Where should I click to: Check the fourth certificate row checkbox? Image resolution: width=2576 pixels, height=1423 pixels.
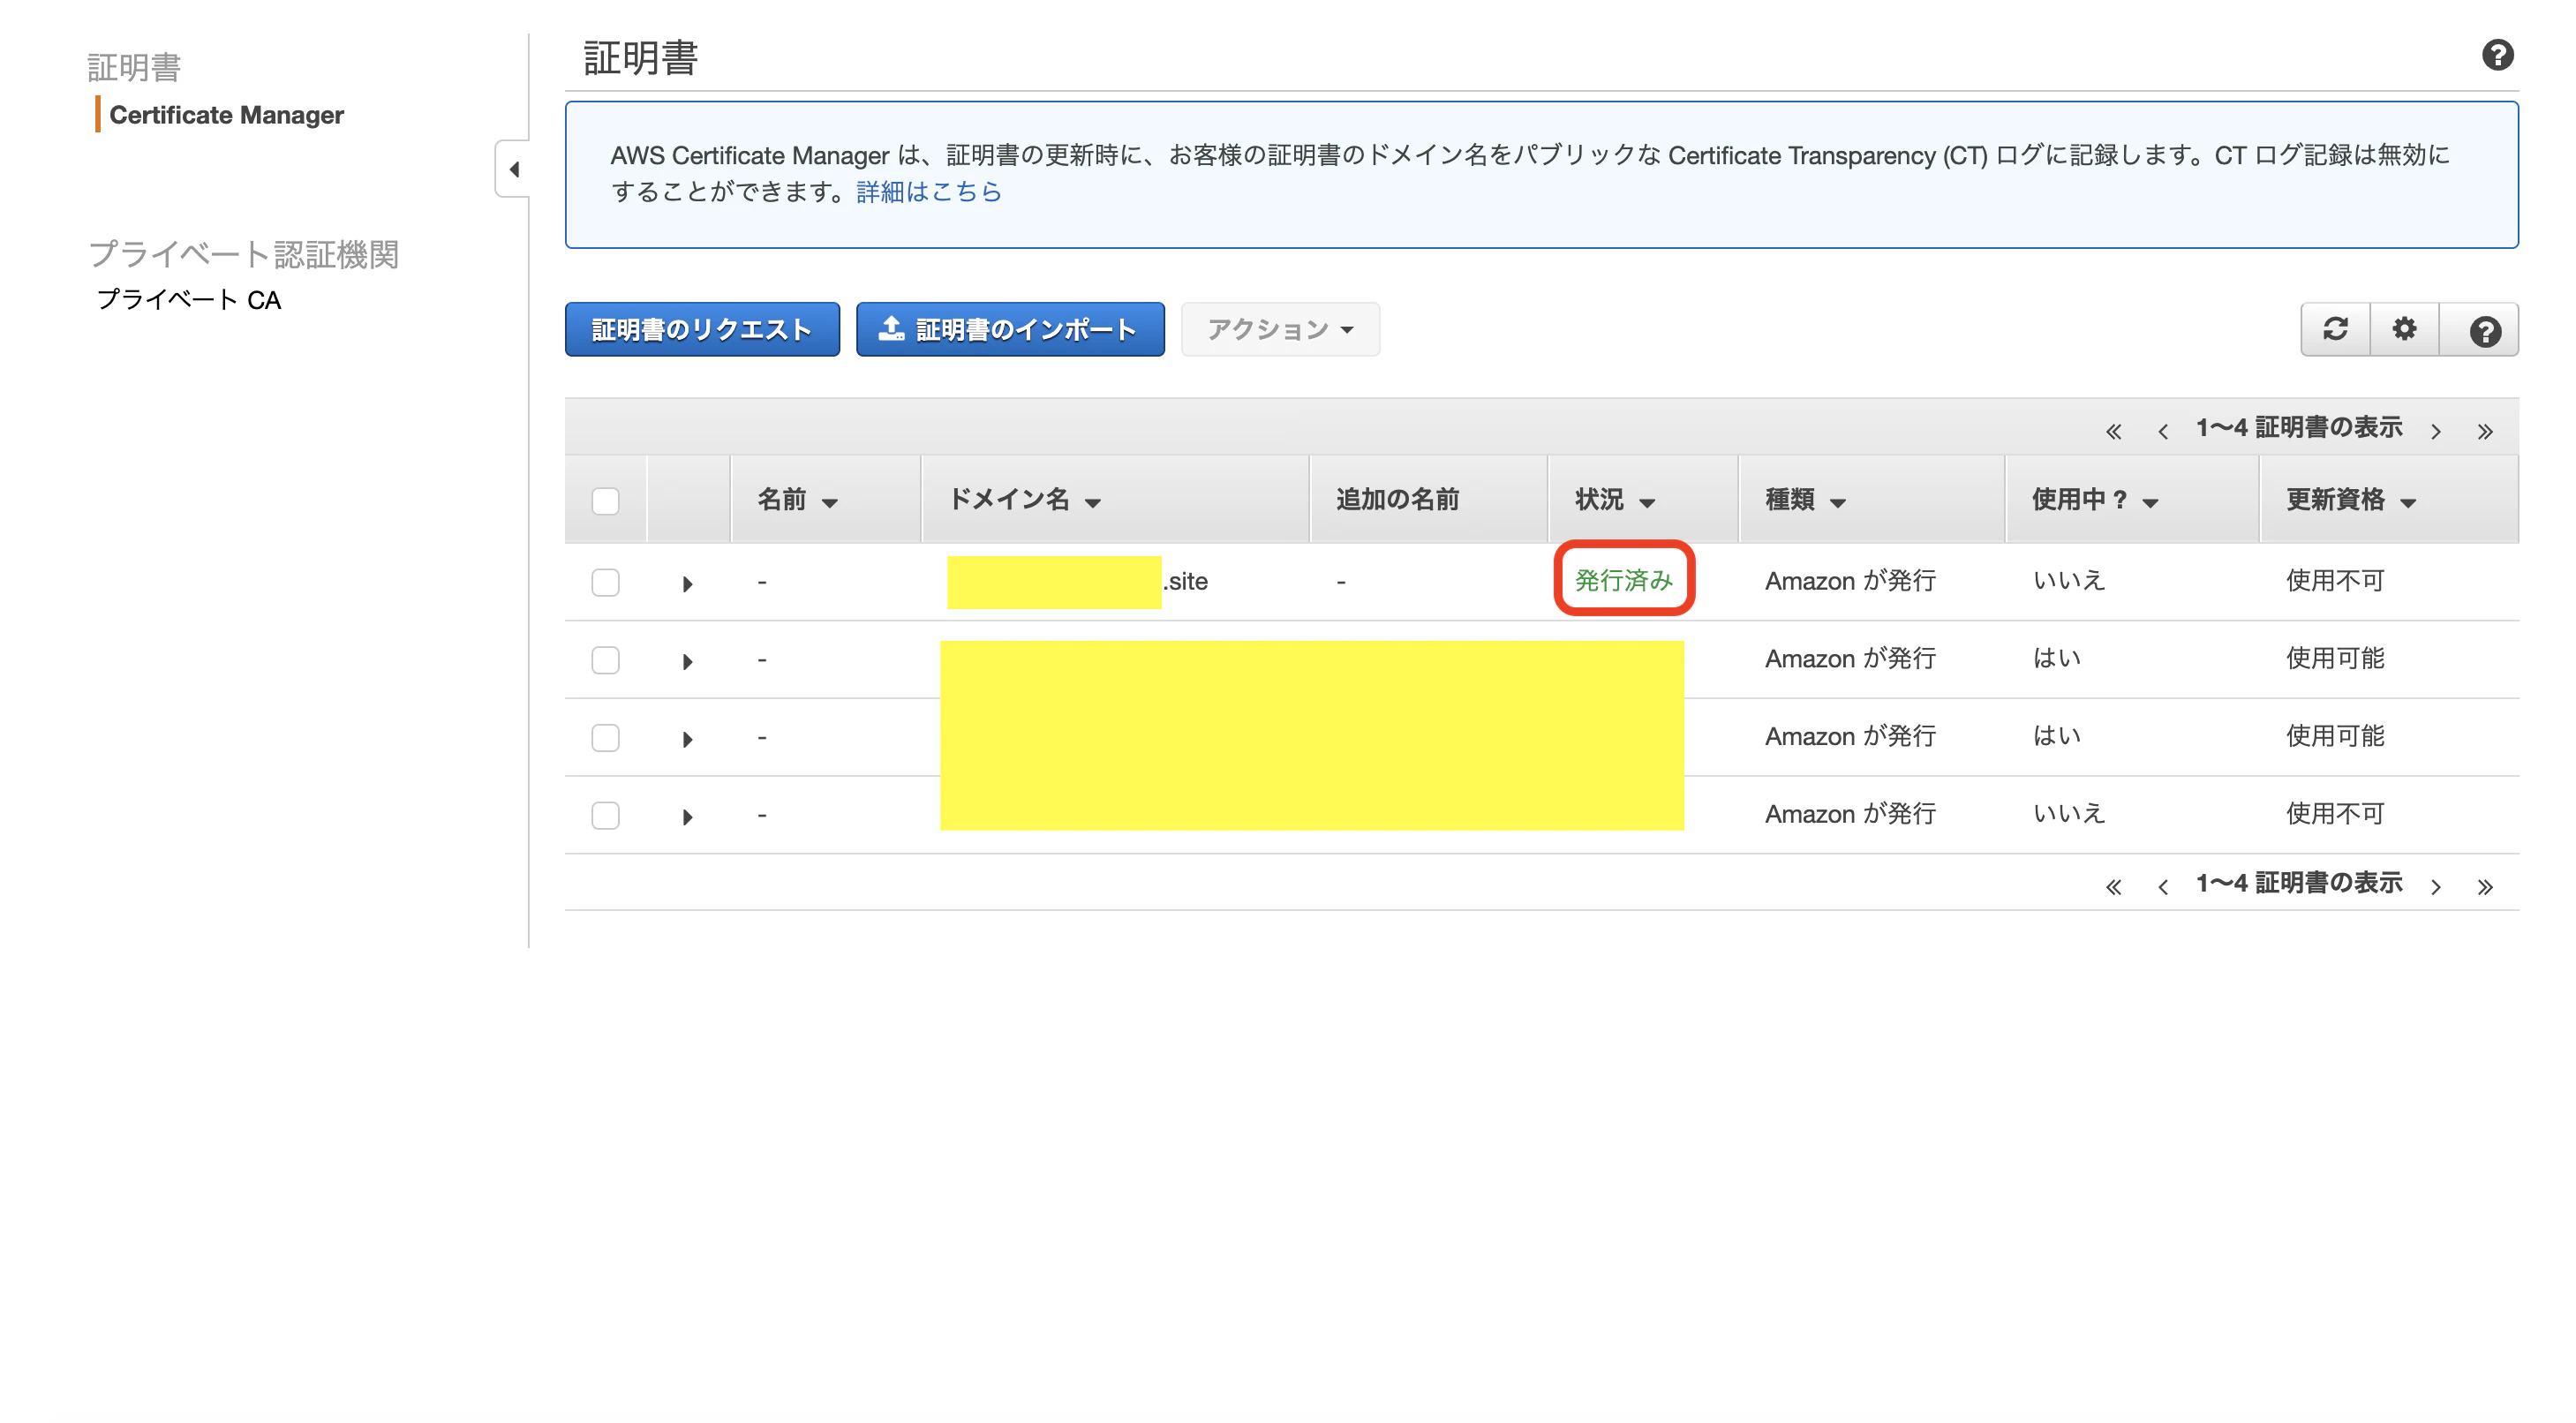pos(605,815)
